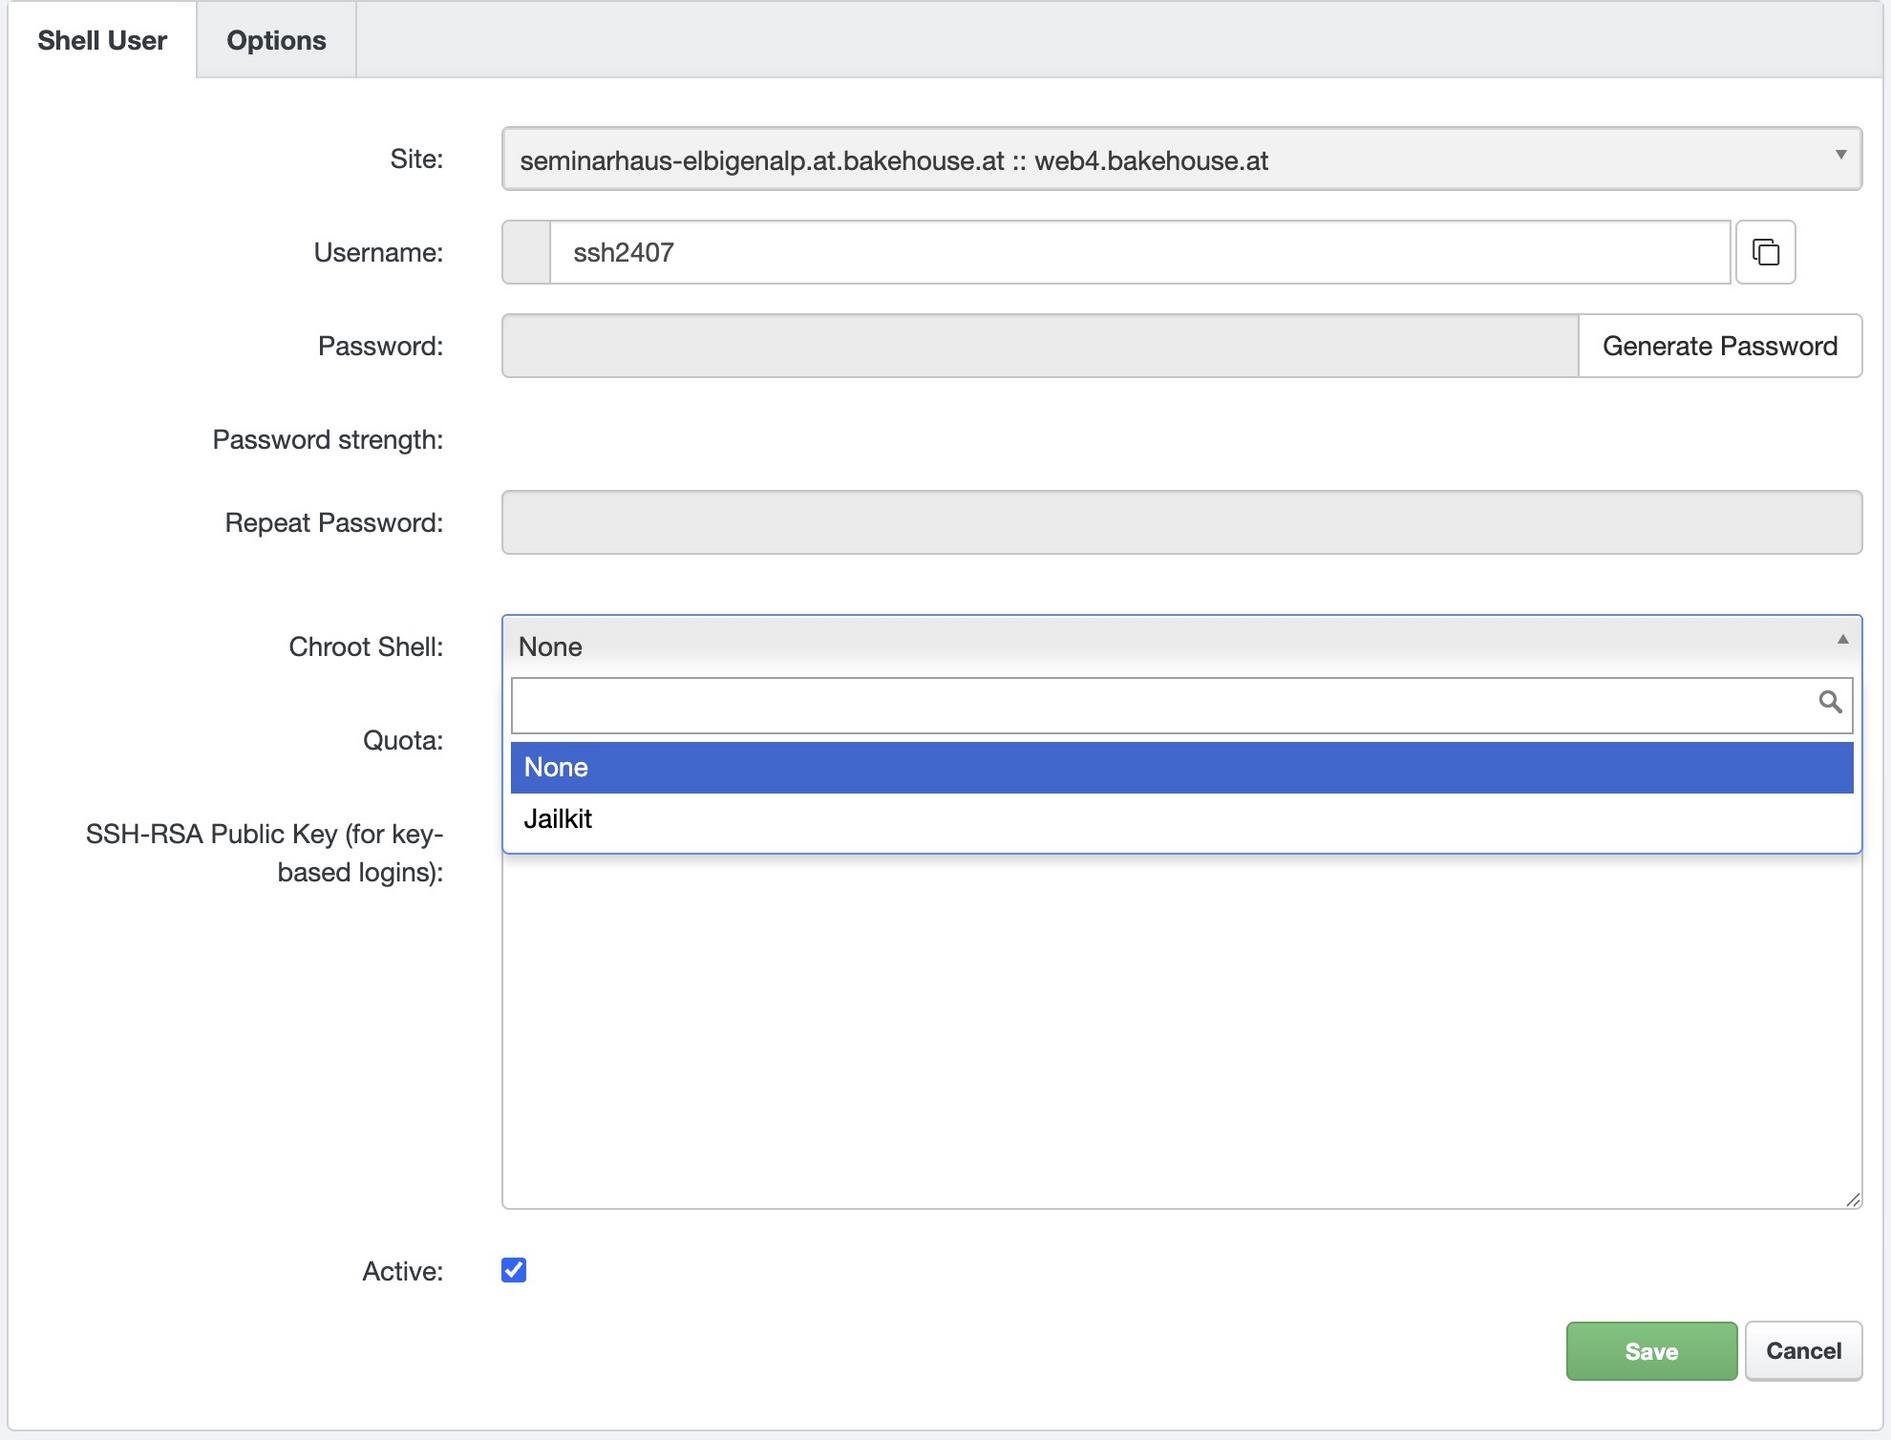The image size is (1891, 1440).
Task: Select the Shell User tab
Action: point(102,40)
